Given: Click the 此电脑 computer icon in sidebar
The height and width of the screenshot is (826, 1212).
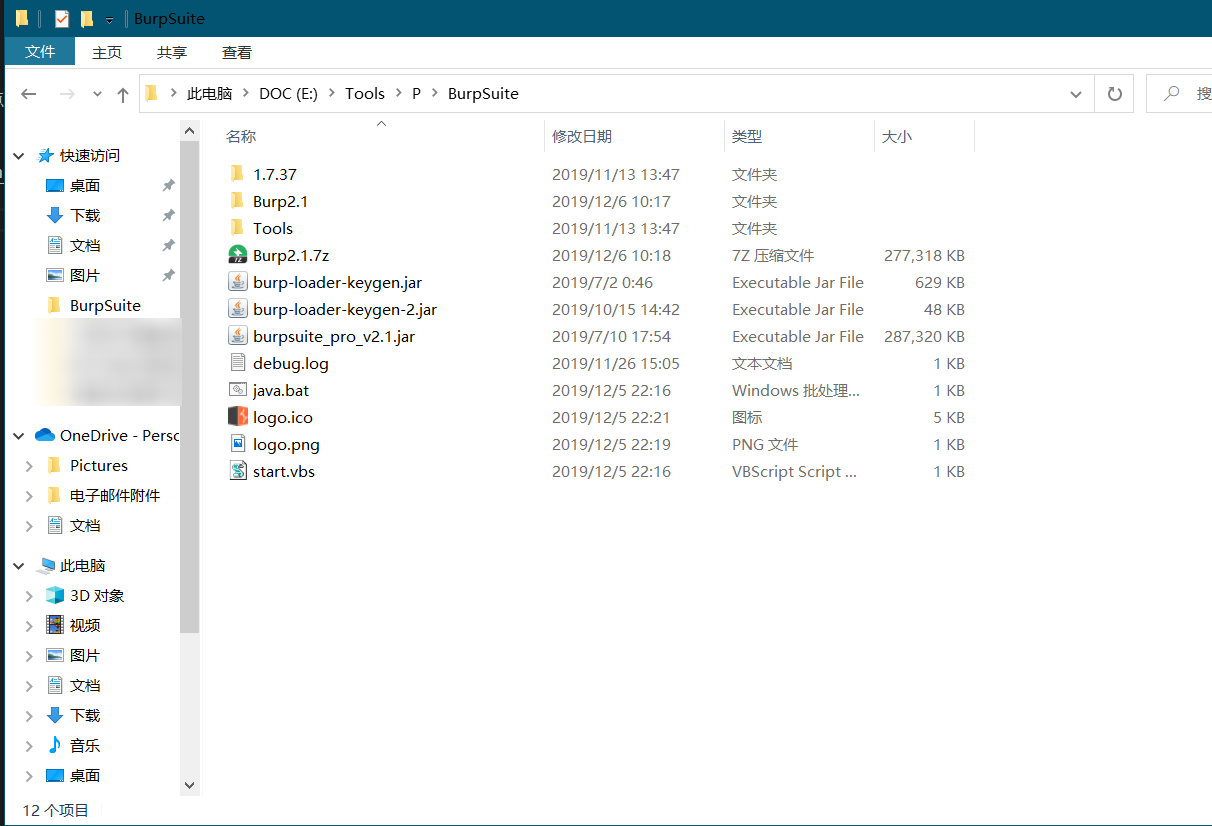Looking at the screenshot, I should tap(46, 565).
